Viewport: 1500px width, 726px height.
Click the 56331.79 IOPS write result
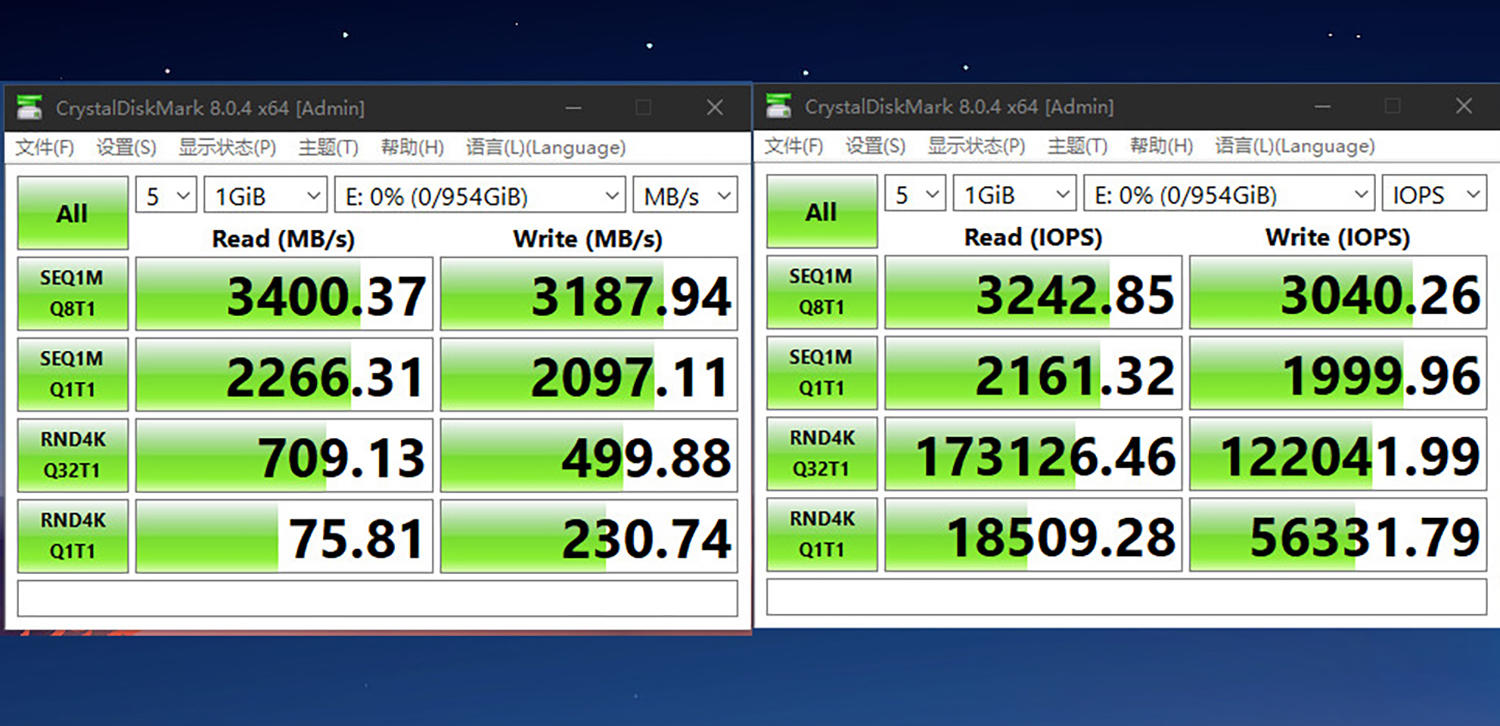click(x=1338, y=536)
